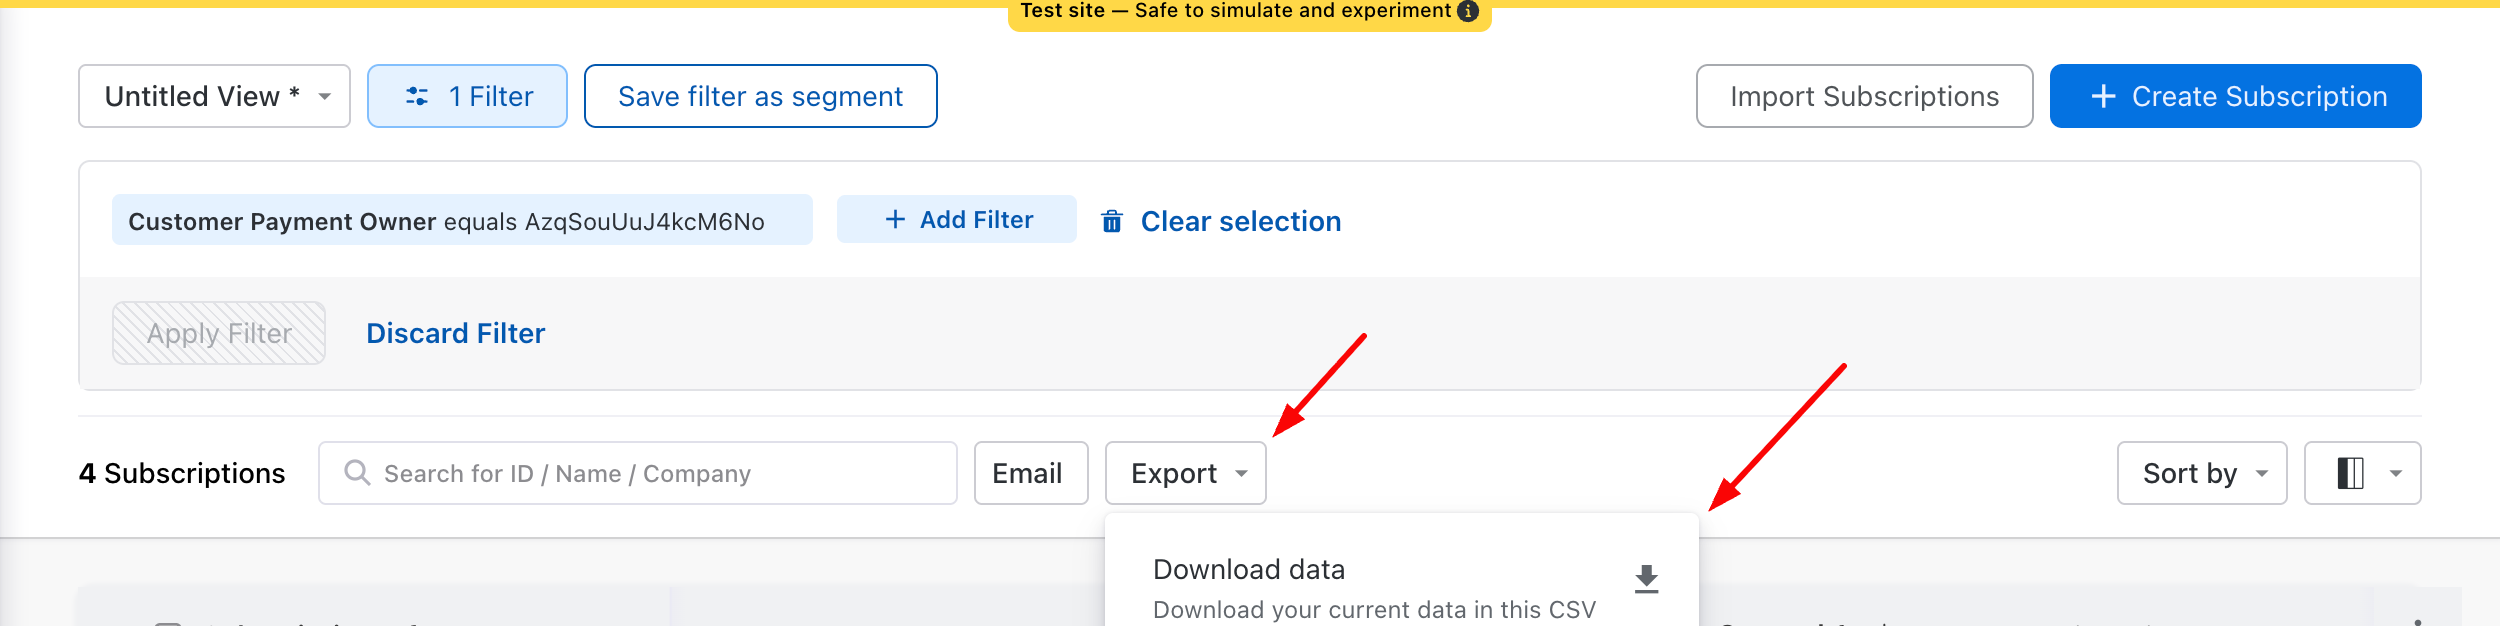Toggle the Export dropdown
Viewport: 2500px width, 626px height.
click(1185, 473)
